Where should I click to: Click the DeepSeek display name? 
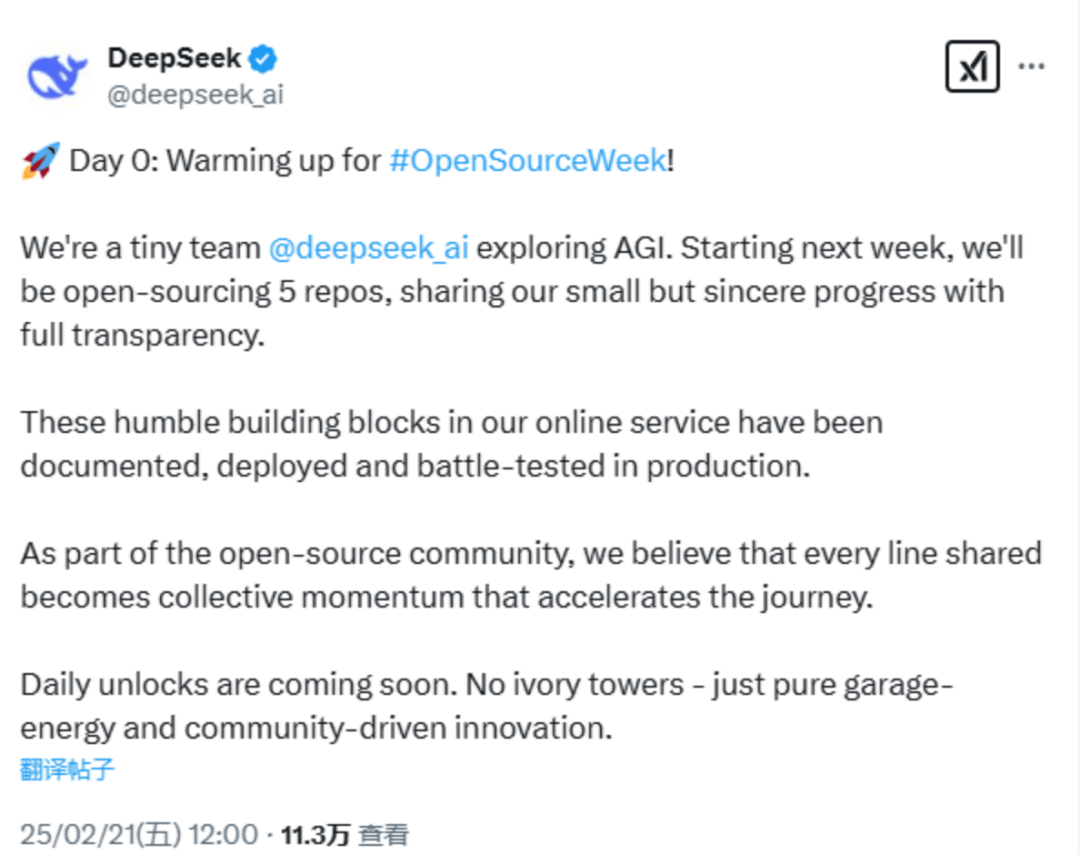coord(176,57)
